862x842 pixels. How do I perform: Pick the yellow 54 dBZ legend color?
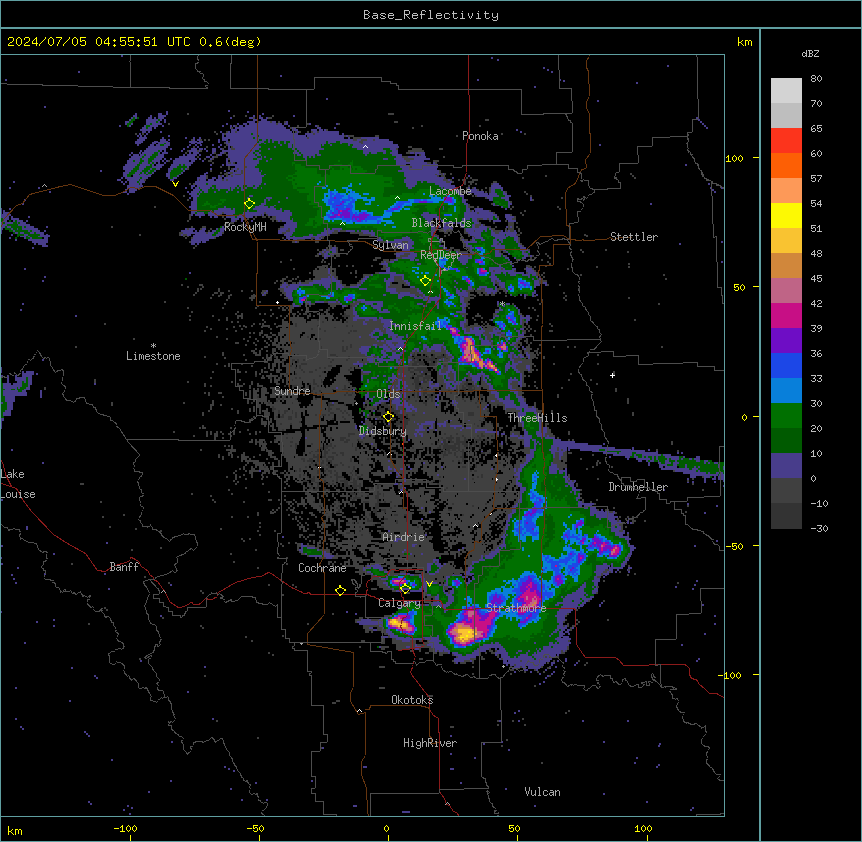(786, 215)
